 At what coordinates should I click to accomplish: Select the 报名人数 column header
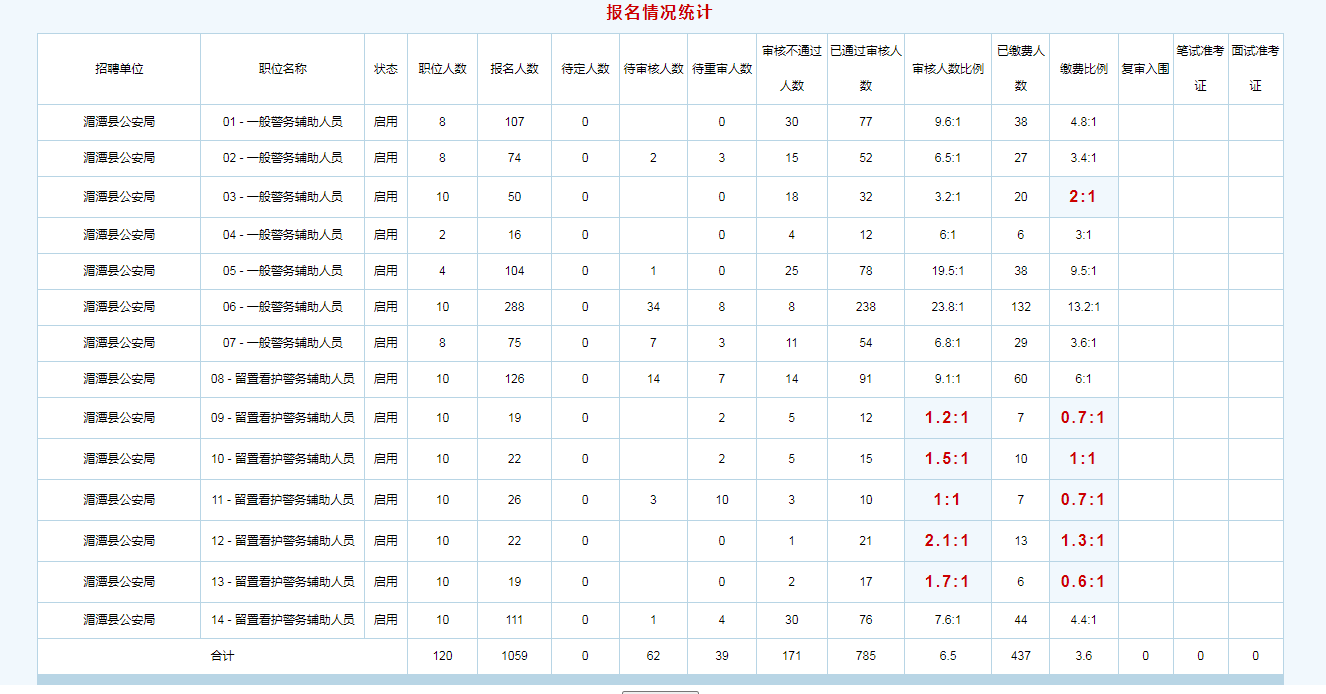(x=514, y=69)
